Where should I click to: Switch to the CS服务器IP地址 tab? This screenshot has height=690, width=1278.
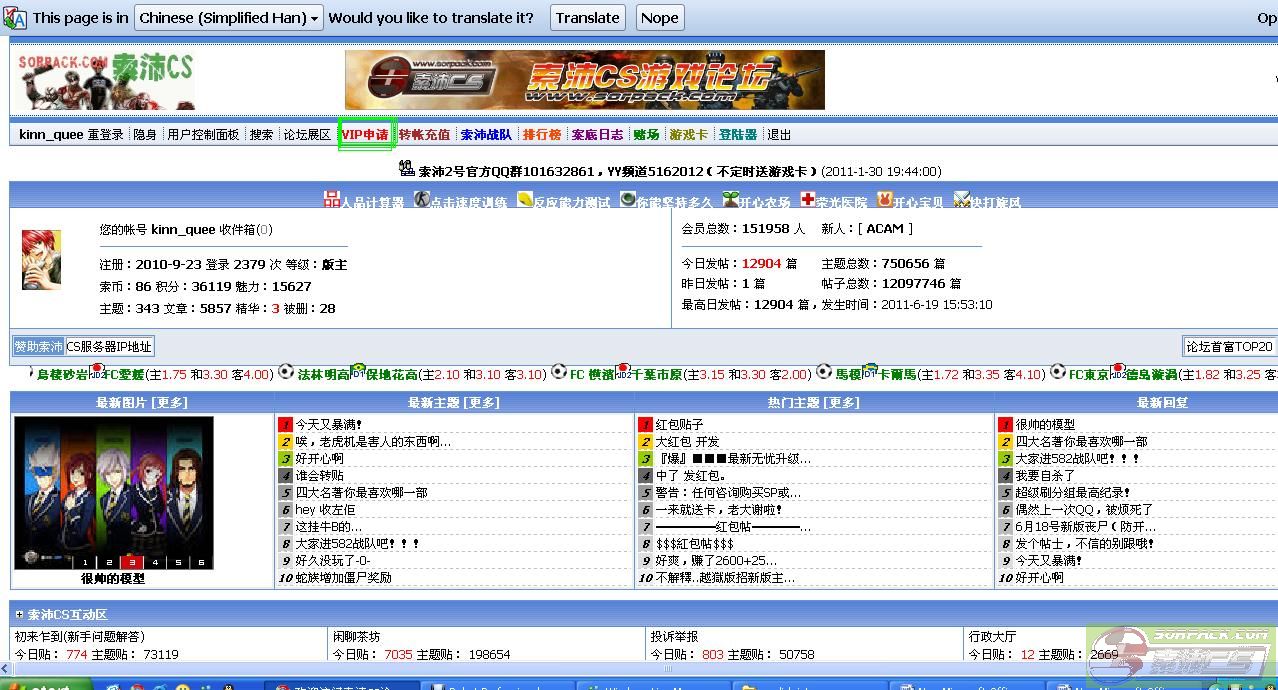pos(109,347)
